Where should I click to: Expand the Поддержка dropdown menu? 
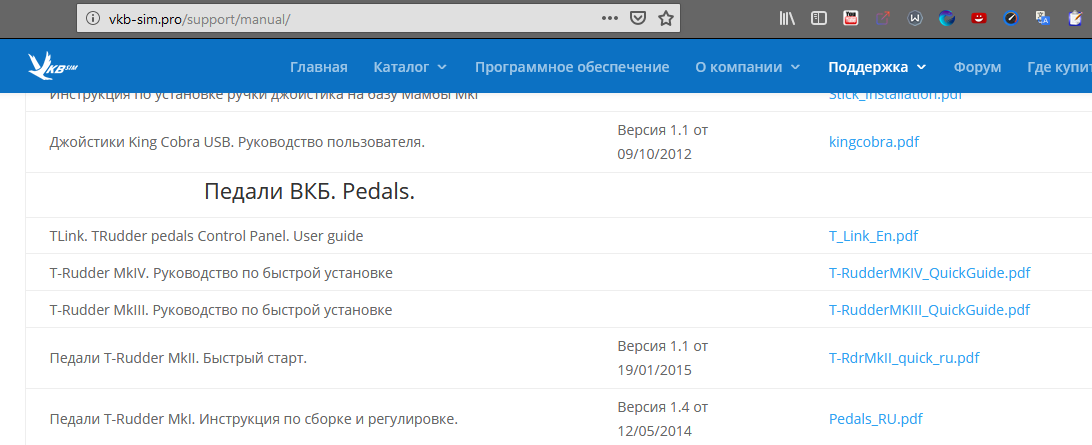point(877,68)
